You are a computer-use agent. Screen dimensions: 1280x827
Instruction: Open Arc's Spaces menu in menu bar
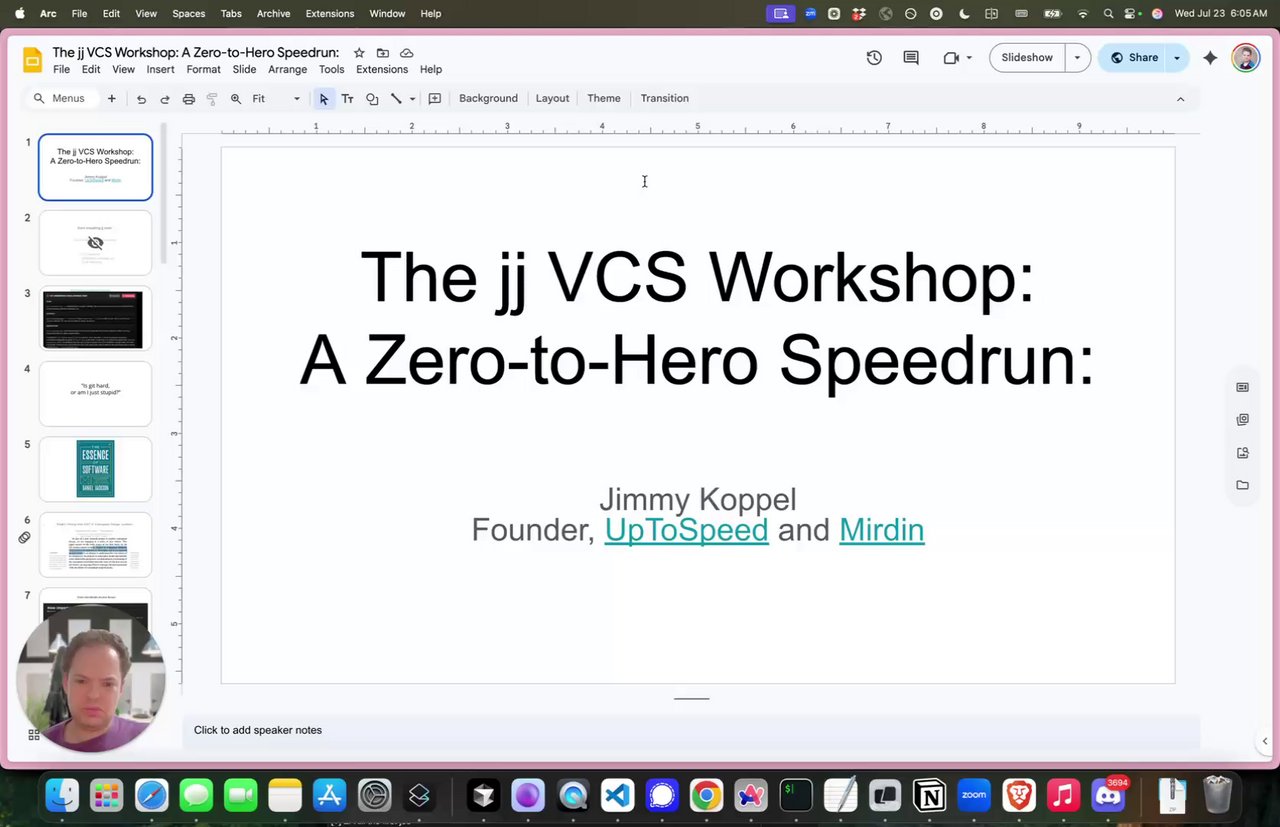(x=188, y=14)
